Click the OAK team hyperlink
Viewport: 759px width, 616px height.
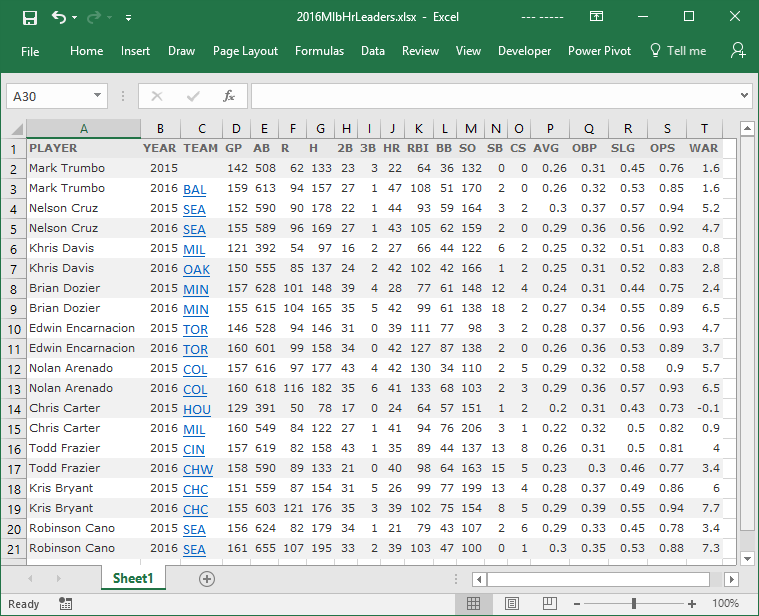[195, 269]
